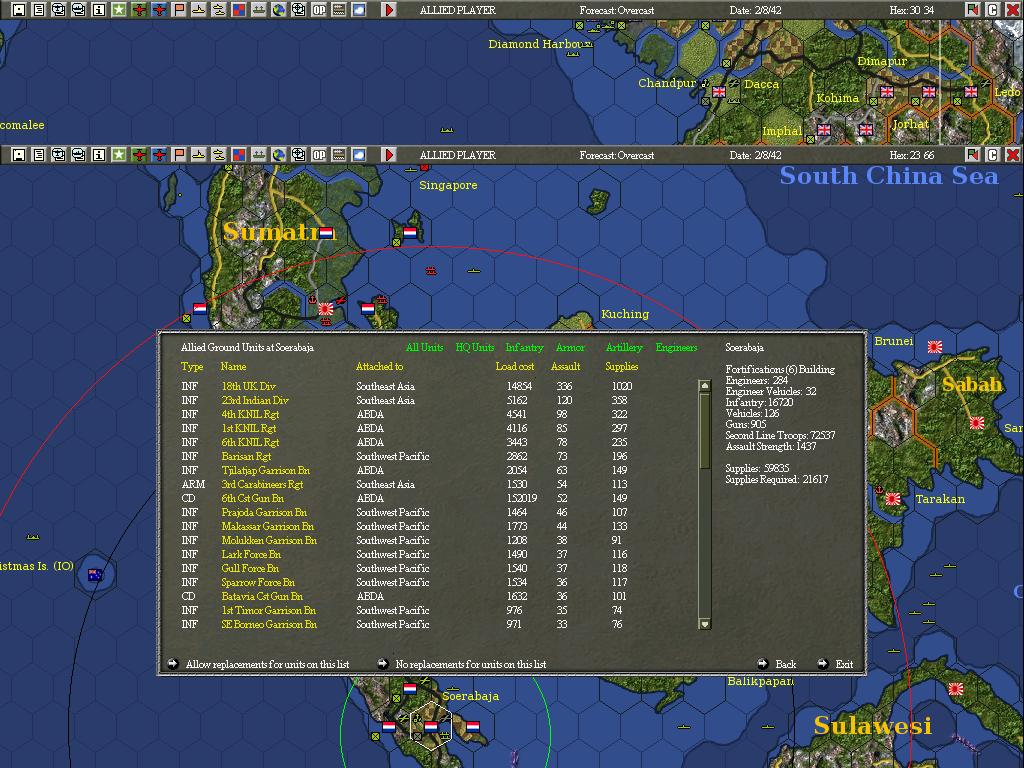This screenshot has height=768, width=1024.
Task: Click save disk icon in Hex: 30 34 toolbar
Action: pyautogui.click(x=19, y=10)
